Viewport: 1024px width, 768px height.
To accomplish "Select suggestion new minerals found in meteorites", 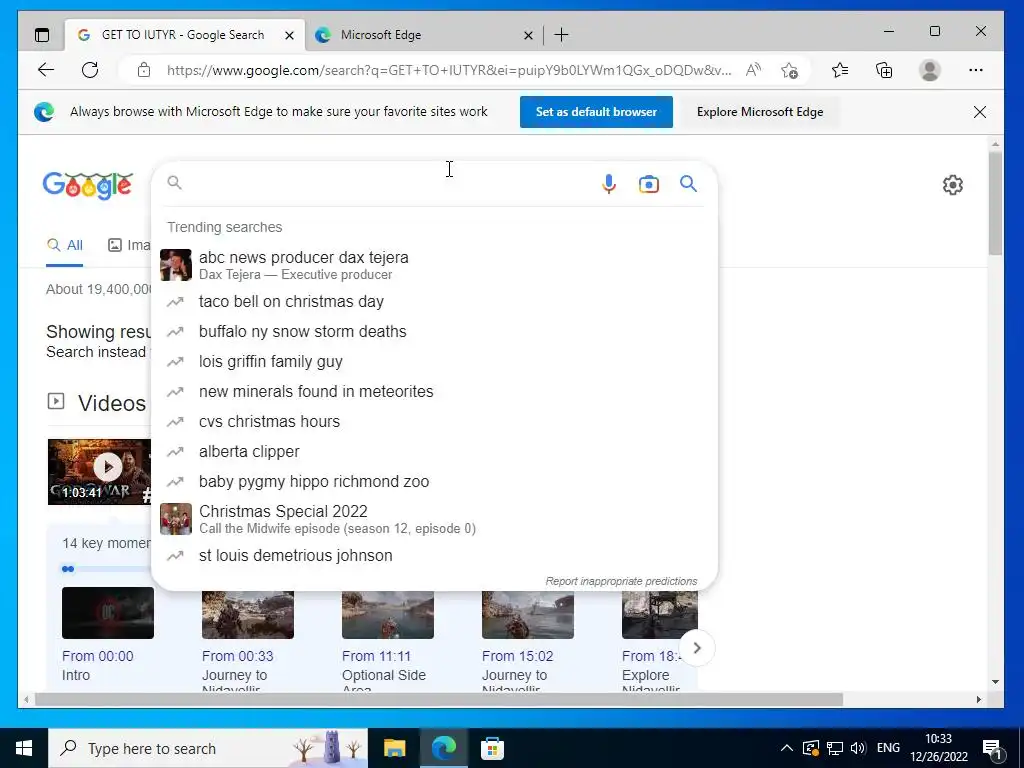I will pyautogui.click(x=434, y=392).
